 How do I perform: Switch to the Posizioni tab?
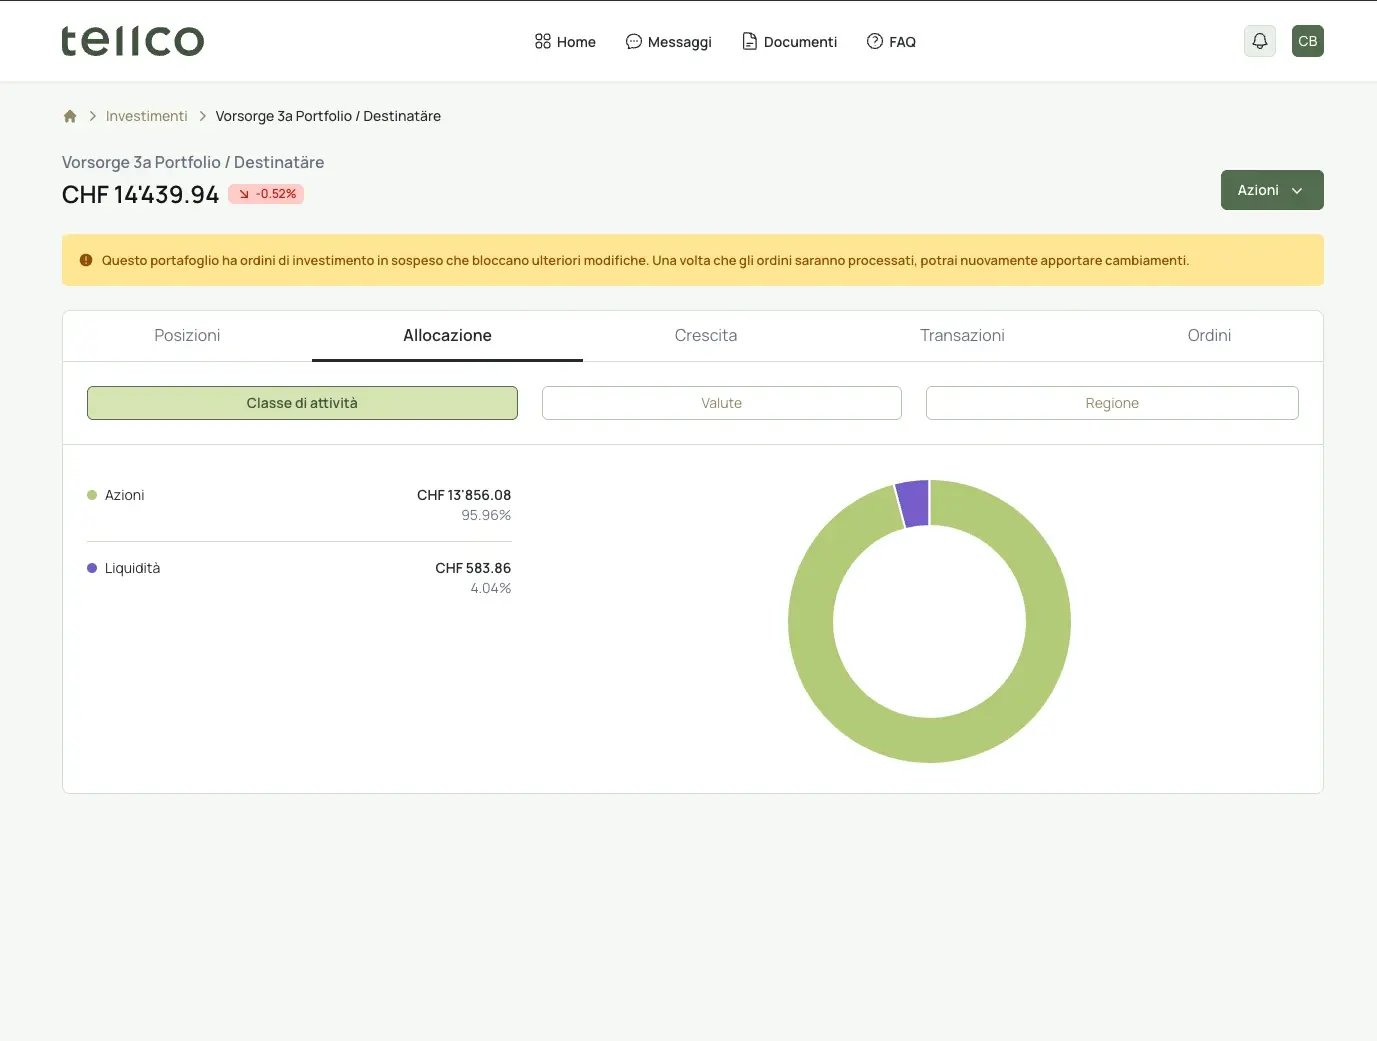[187, 336]
